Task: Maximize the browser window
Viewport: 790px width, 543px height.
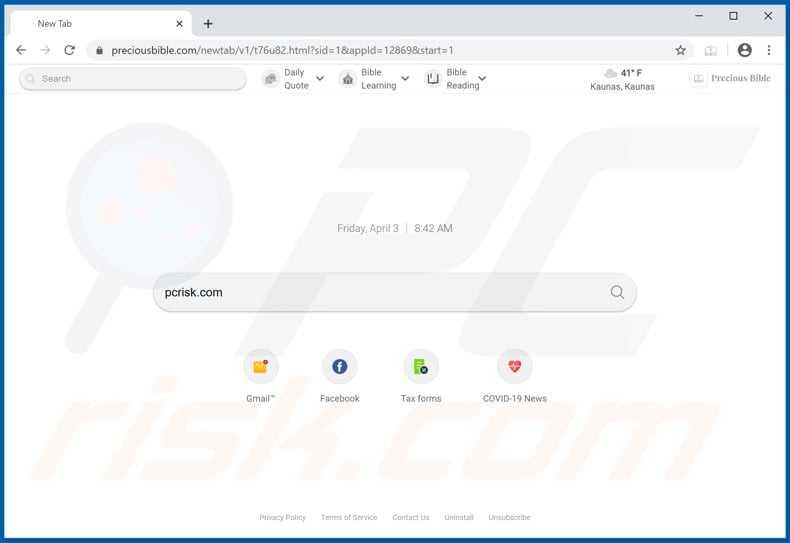Action: 733,16
